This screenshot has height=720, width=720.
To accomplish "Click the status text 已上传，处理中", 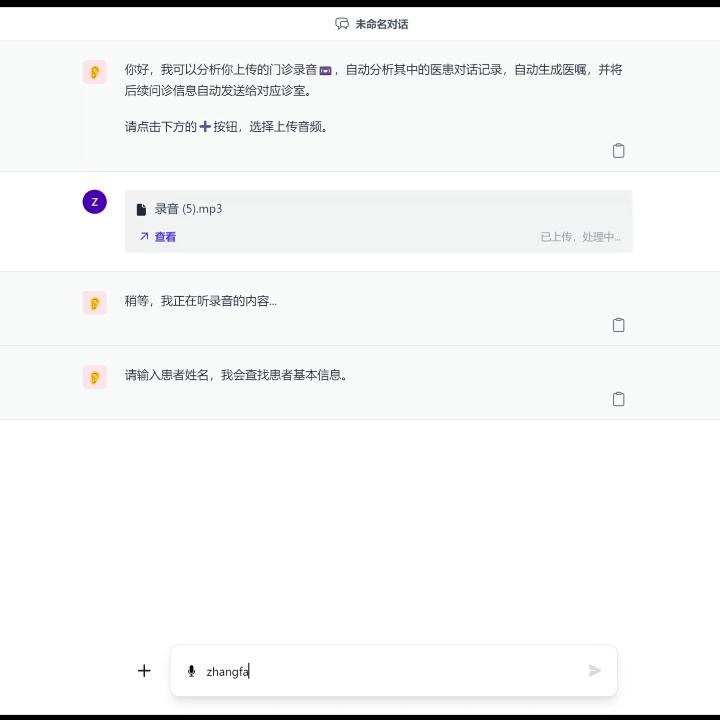I will pos(580,237).
